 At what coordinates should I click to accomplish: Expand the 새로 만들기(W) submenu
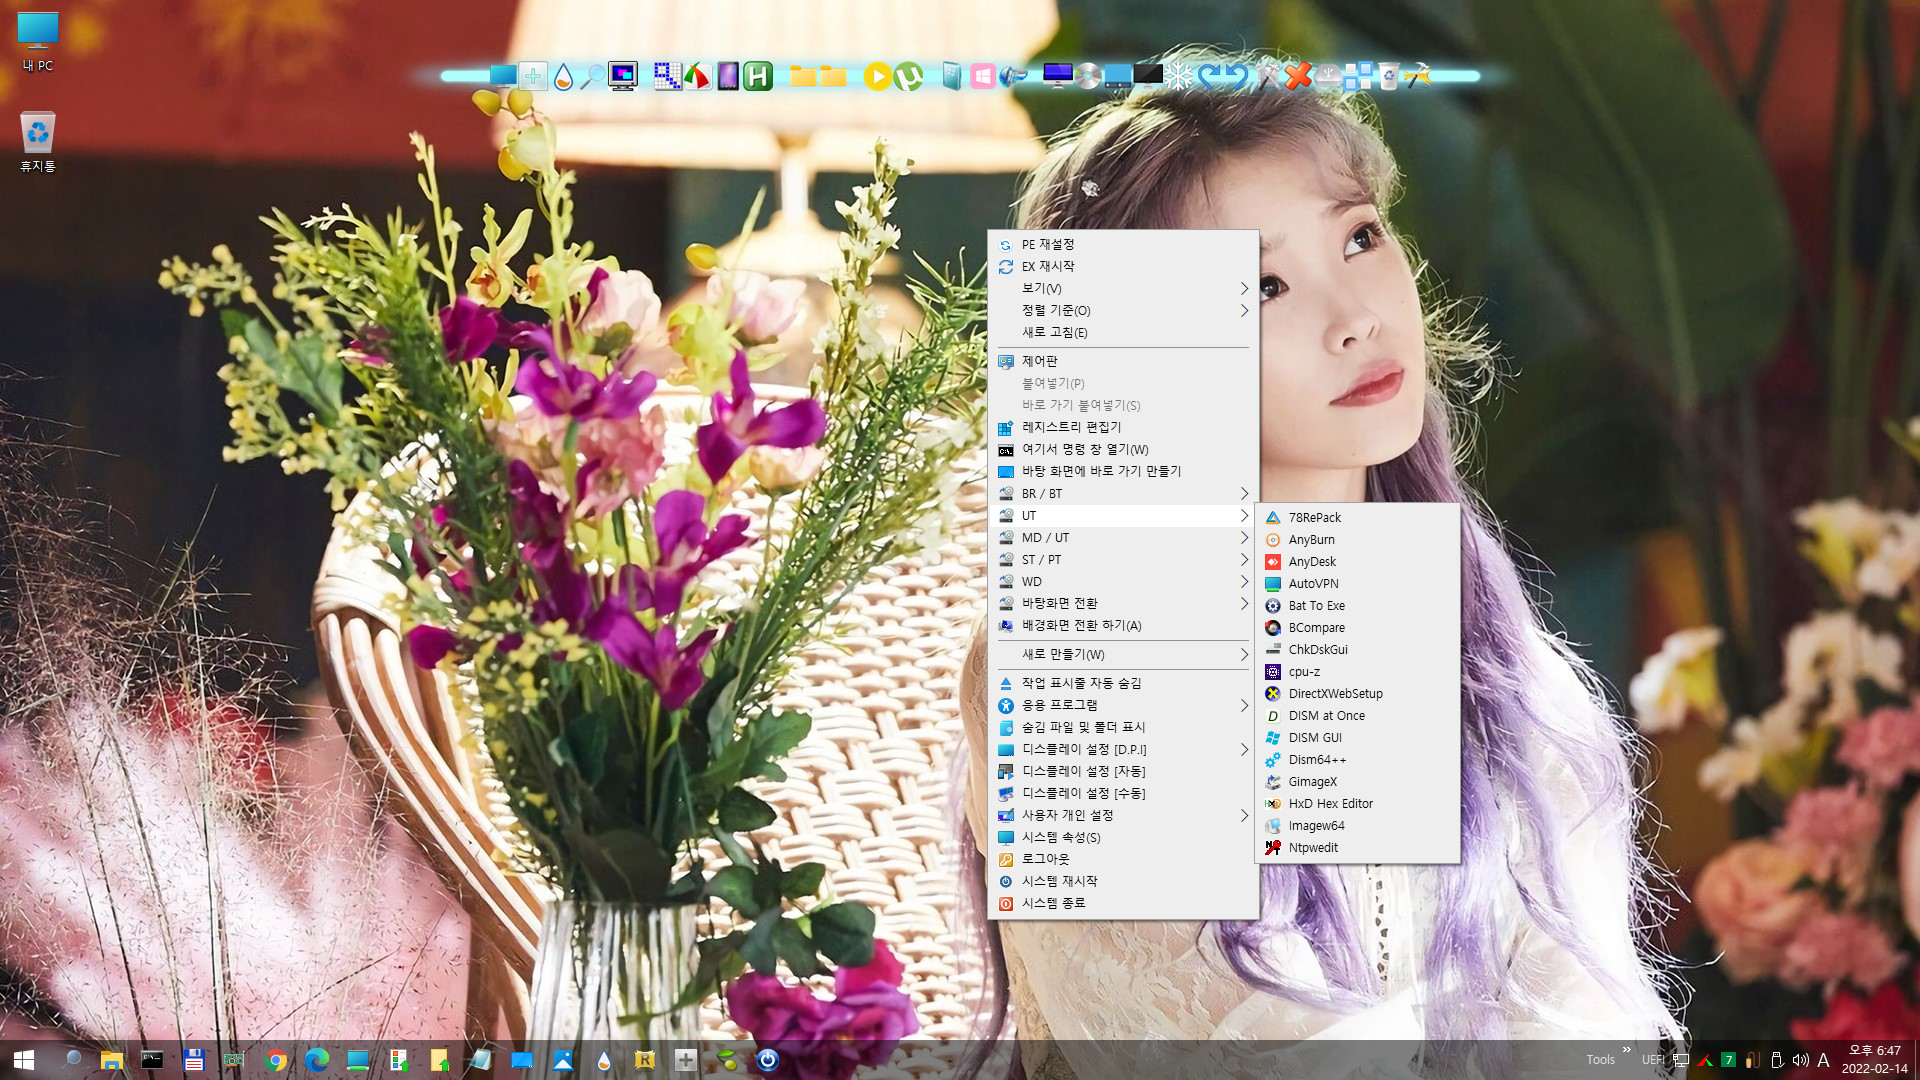pyautogui.click(x=1123, y=654)
